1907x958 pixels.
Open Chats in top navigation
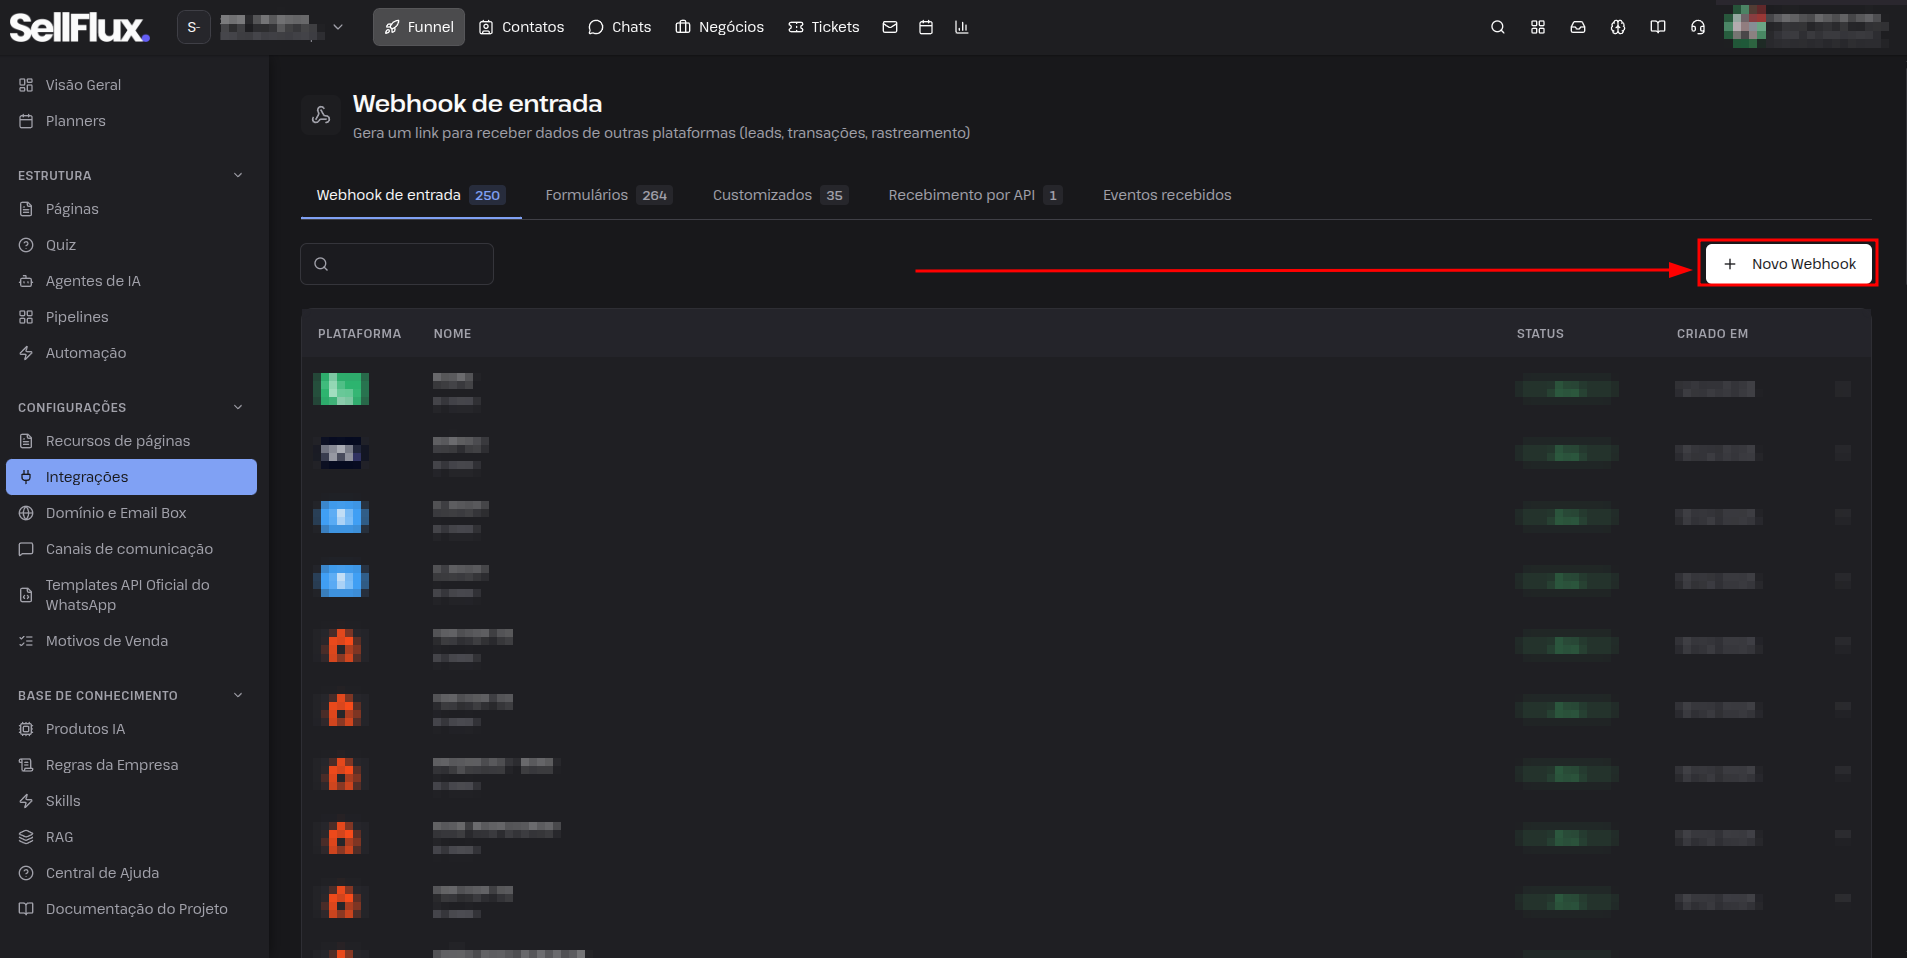coord(619,27)
